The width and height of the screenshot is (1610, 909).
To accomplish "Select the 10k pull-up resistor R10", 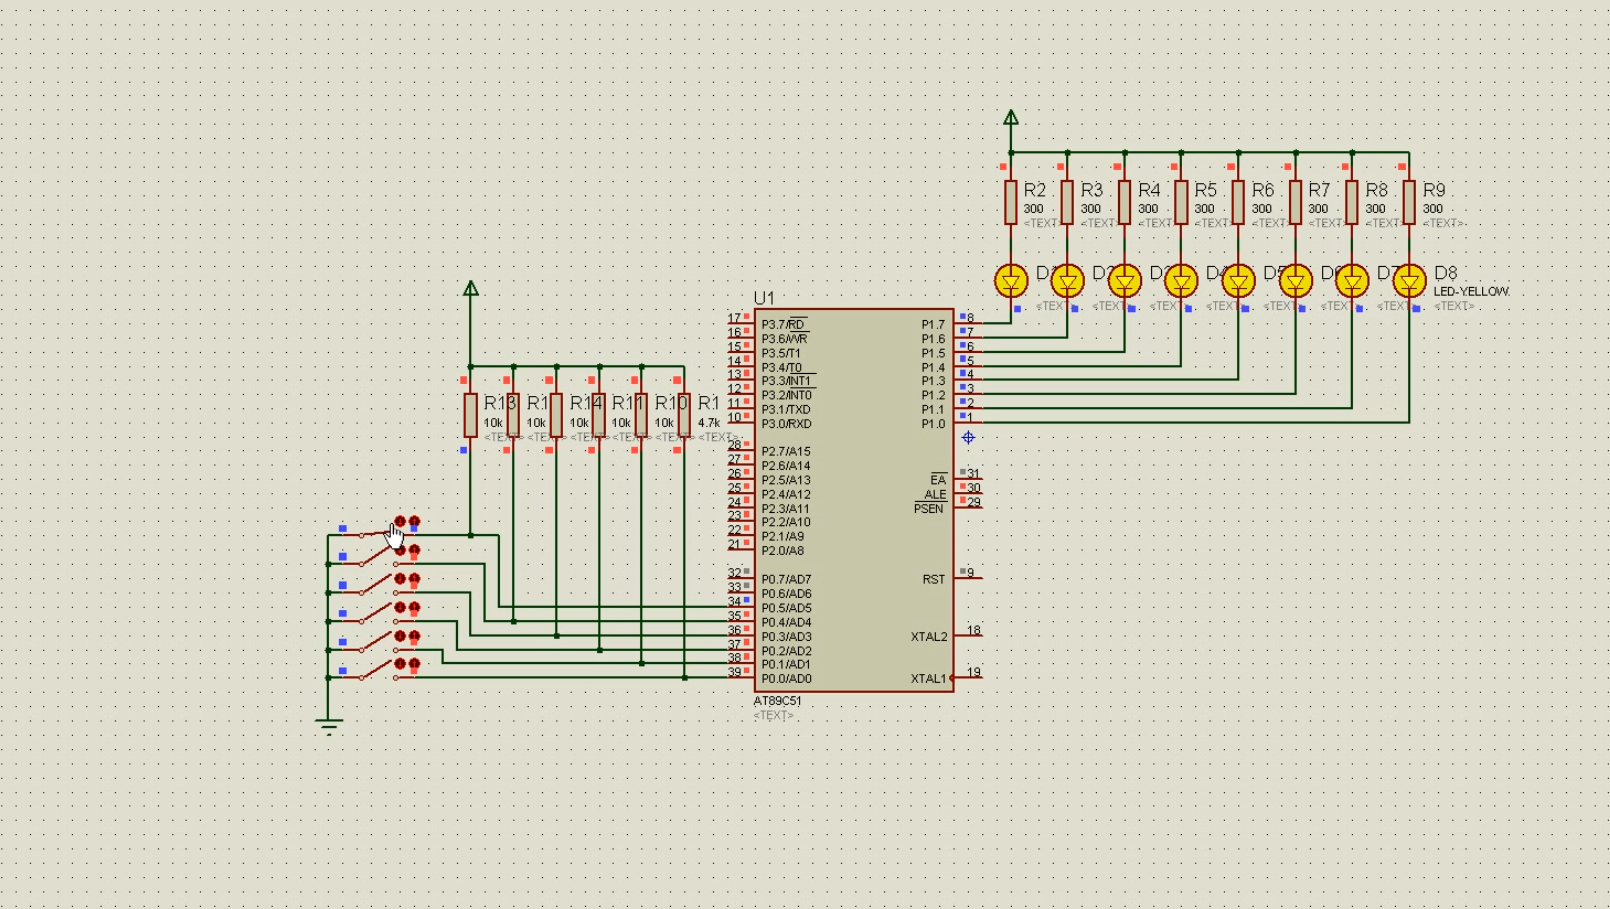I will (641, 415).
